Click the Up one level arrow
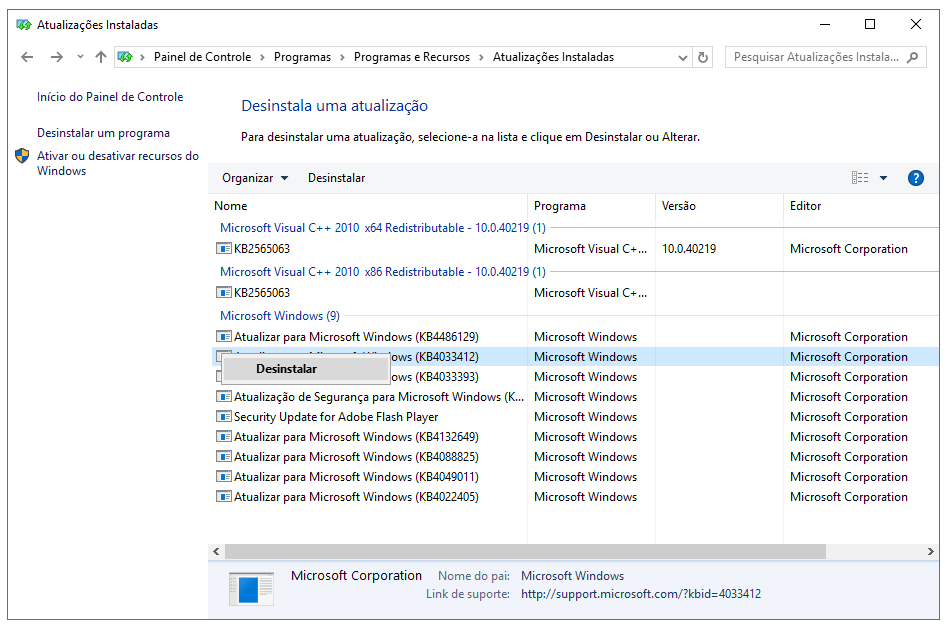Image resolution: width=947 pixels, height=627 pixels. (x=100, y=57)
